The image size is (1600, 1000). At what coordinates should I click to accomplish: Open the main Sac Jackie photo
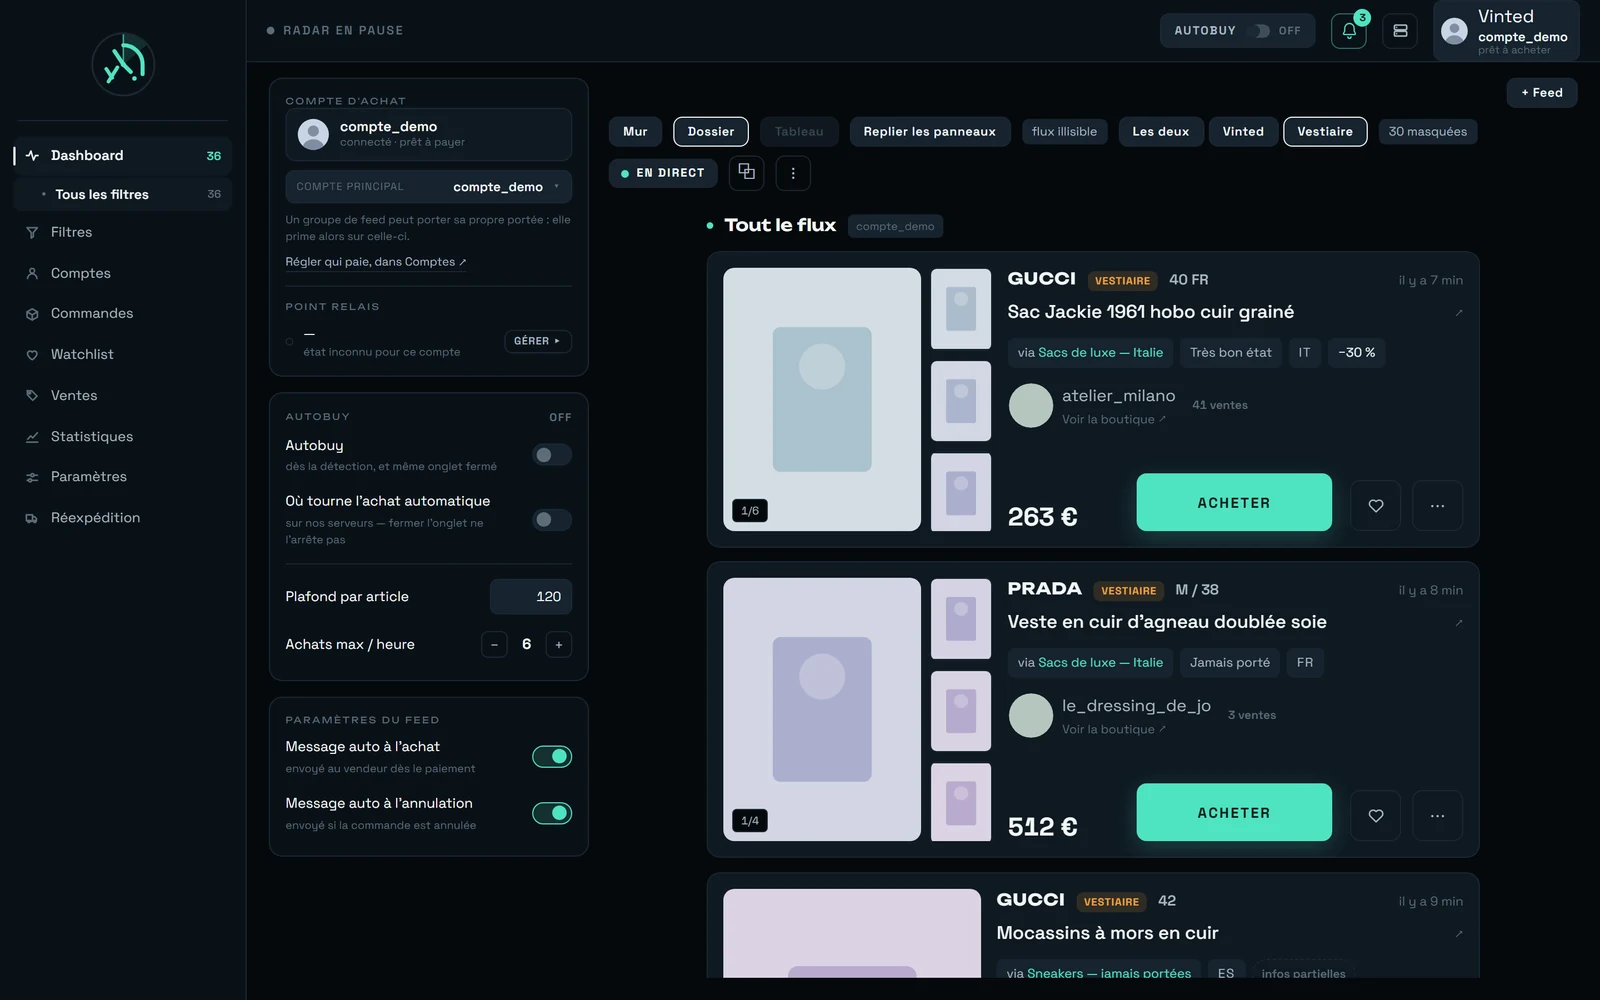(x=822, y=399)
